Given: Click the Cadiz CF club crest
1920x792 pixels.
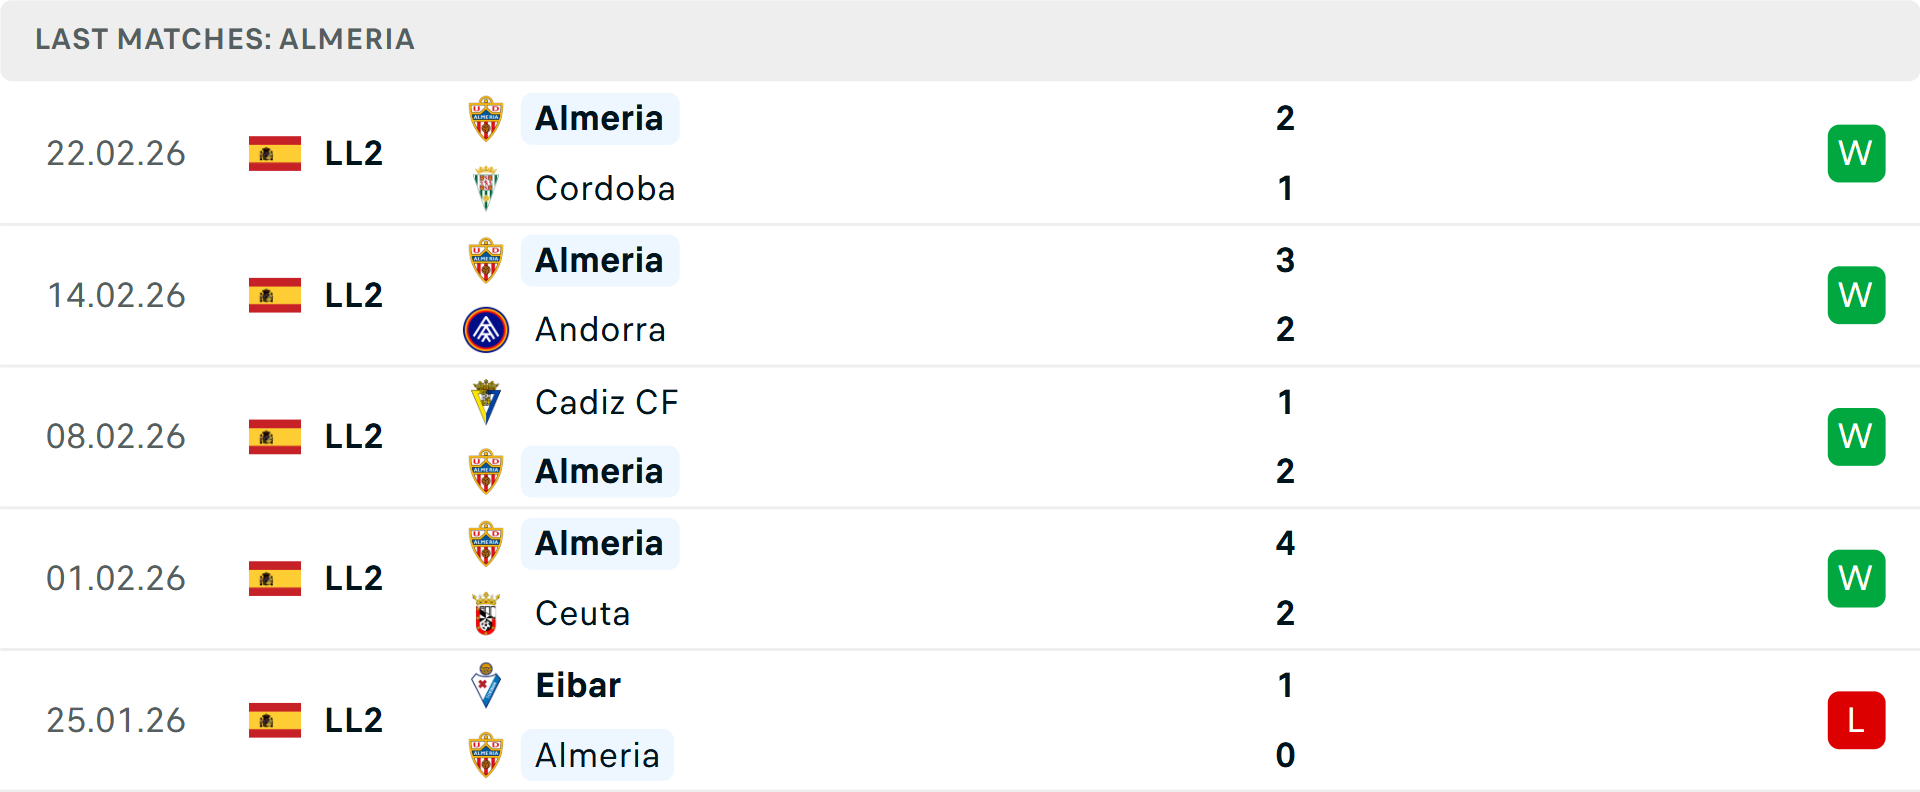Looking at the screenshot, I should [486, 402].
